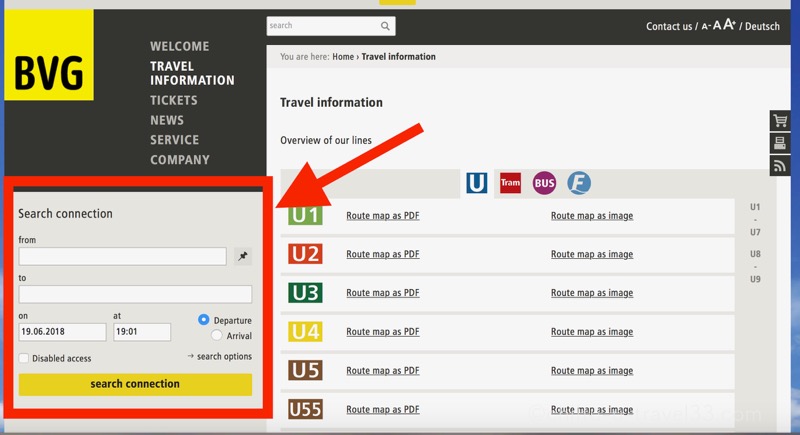Switch language to Deutsch
The width and height of the screenshot is (800, 435).
tap(762, 27)
